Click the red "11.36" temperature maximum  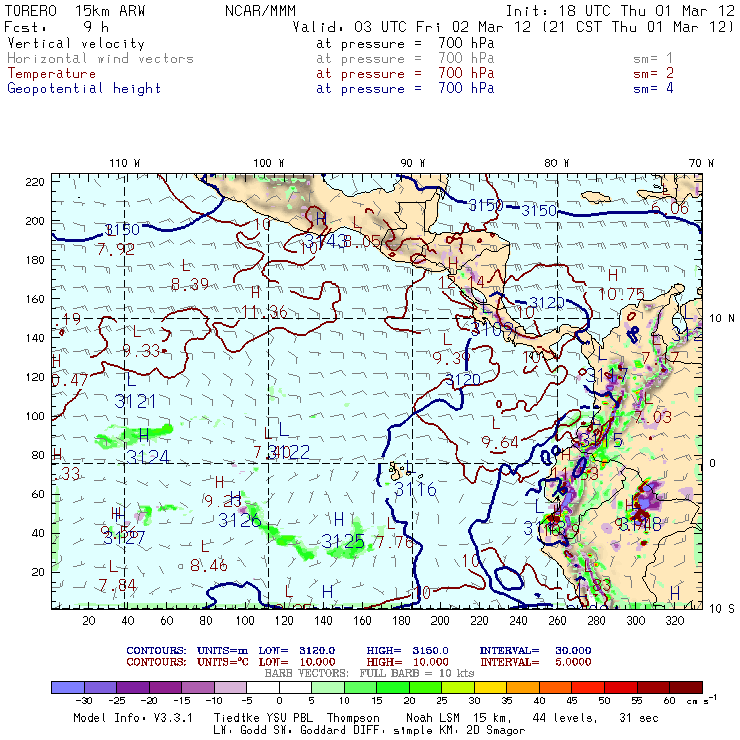click(264, 312)
